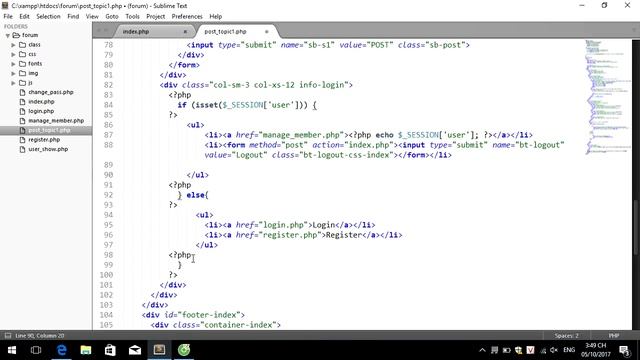The image size is (640, 360).
Task: Click the img folder icon
Action: (x=23, y=73)
